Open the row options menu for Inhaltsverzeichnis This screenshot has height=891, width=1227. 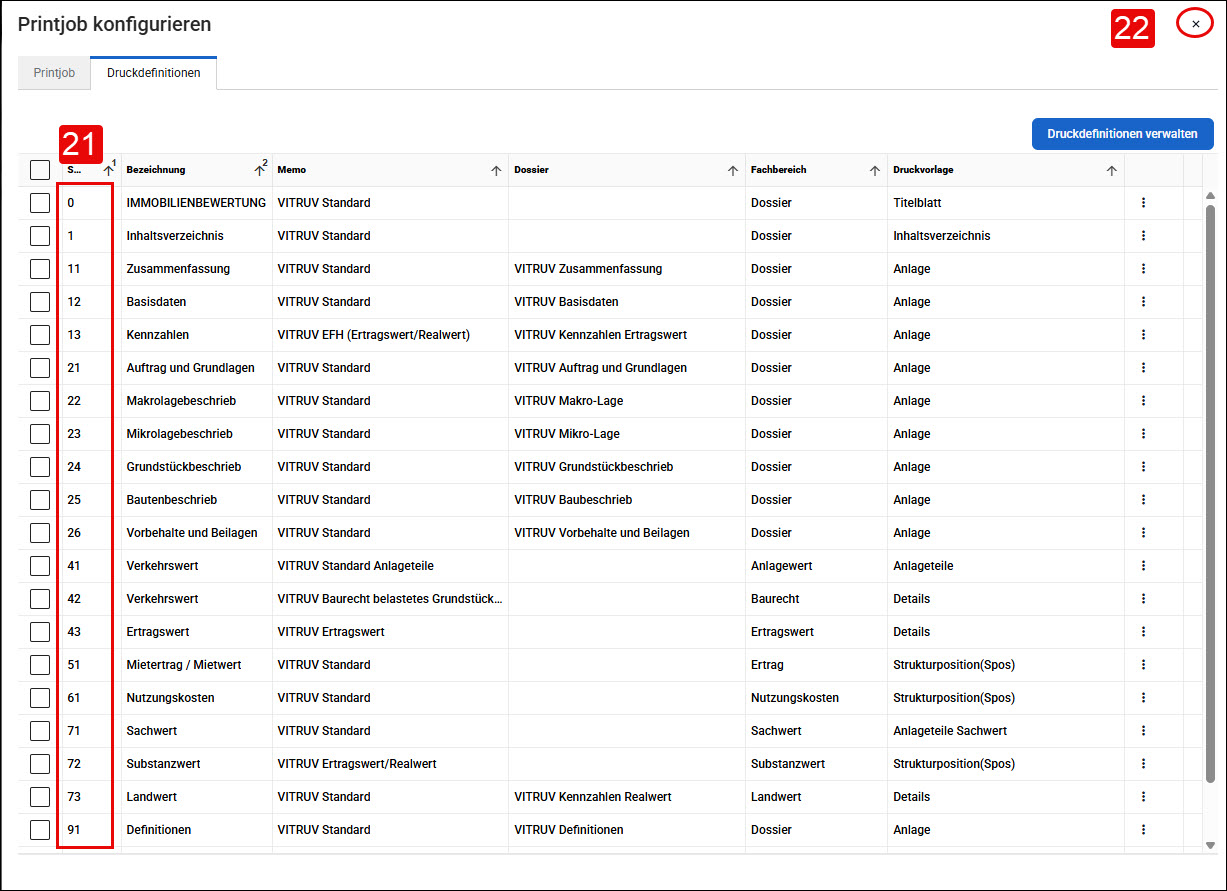point(1143,236)
